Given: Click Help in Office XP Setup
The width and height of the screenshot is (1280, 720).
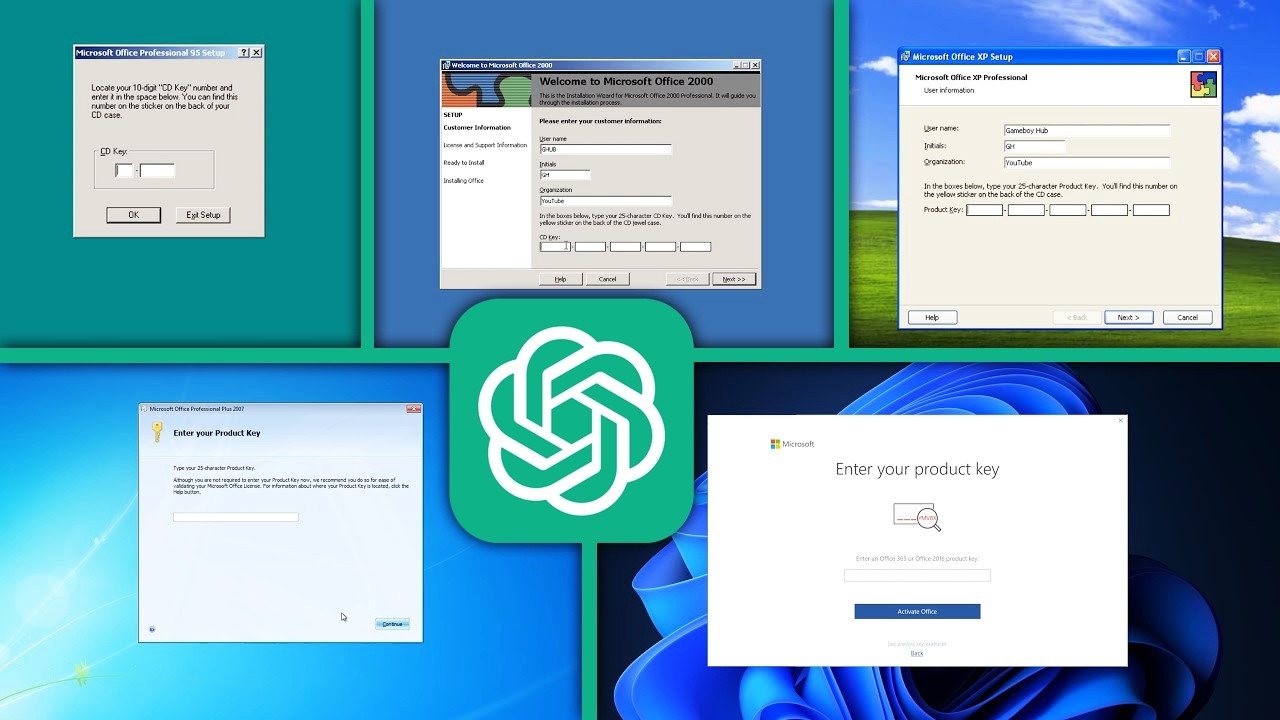Looking at the screenshot, I should pos(932,317).
